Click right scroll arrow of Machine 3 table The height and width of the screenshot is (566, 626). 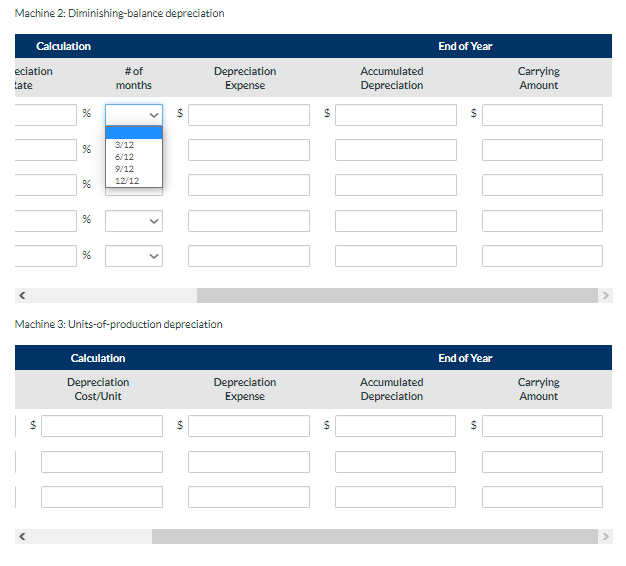605,536
